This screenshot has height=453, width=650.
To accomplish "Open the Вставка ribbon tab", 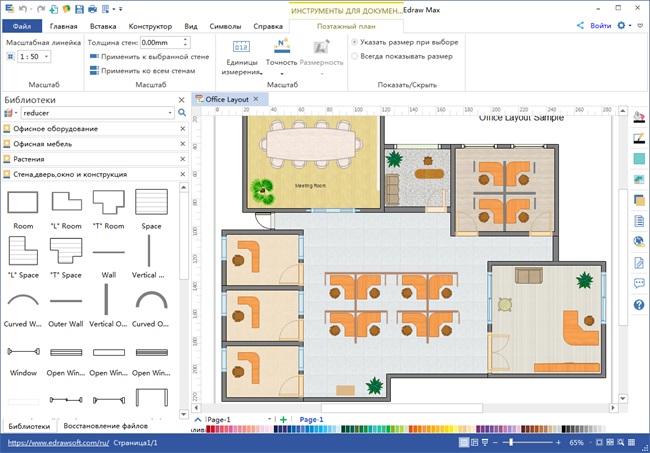I will [x=102, y=26].
